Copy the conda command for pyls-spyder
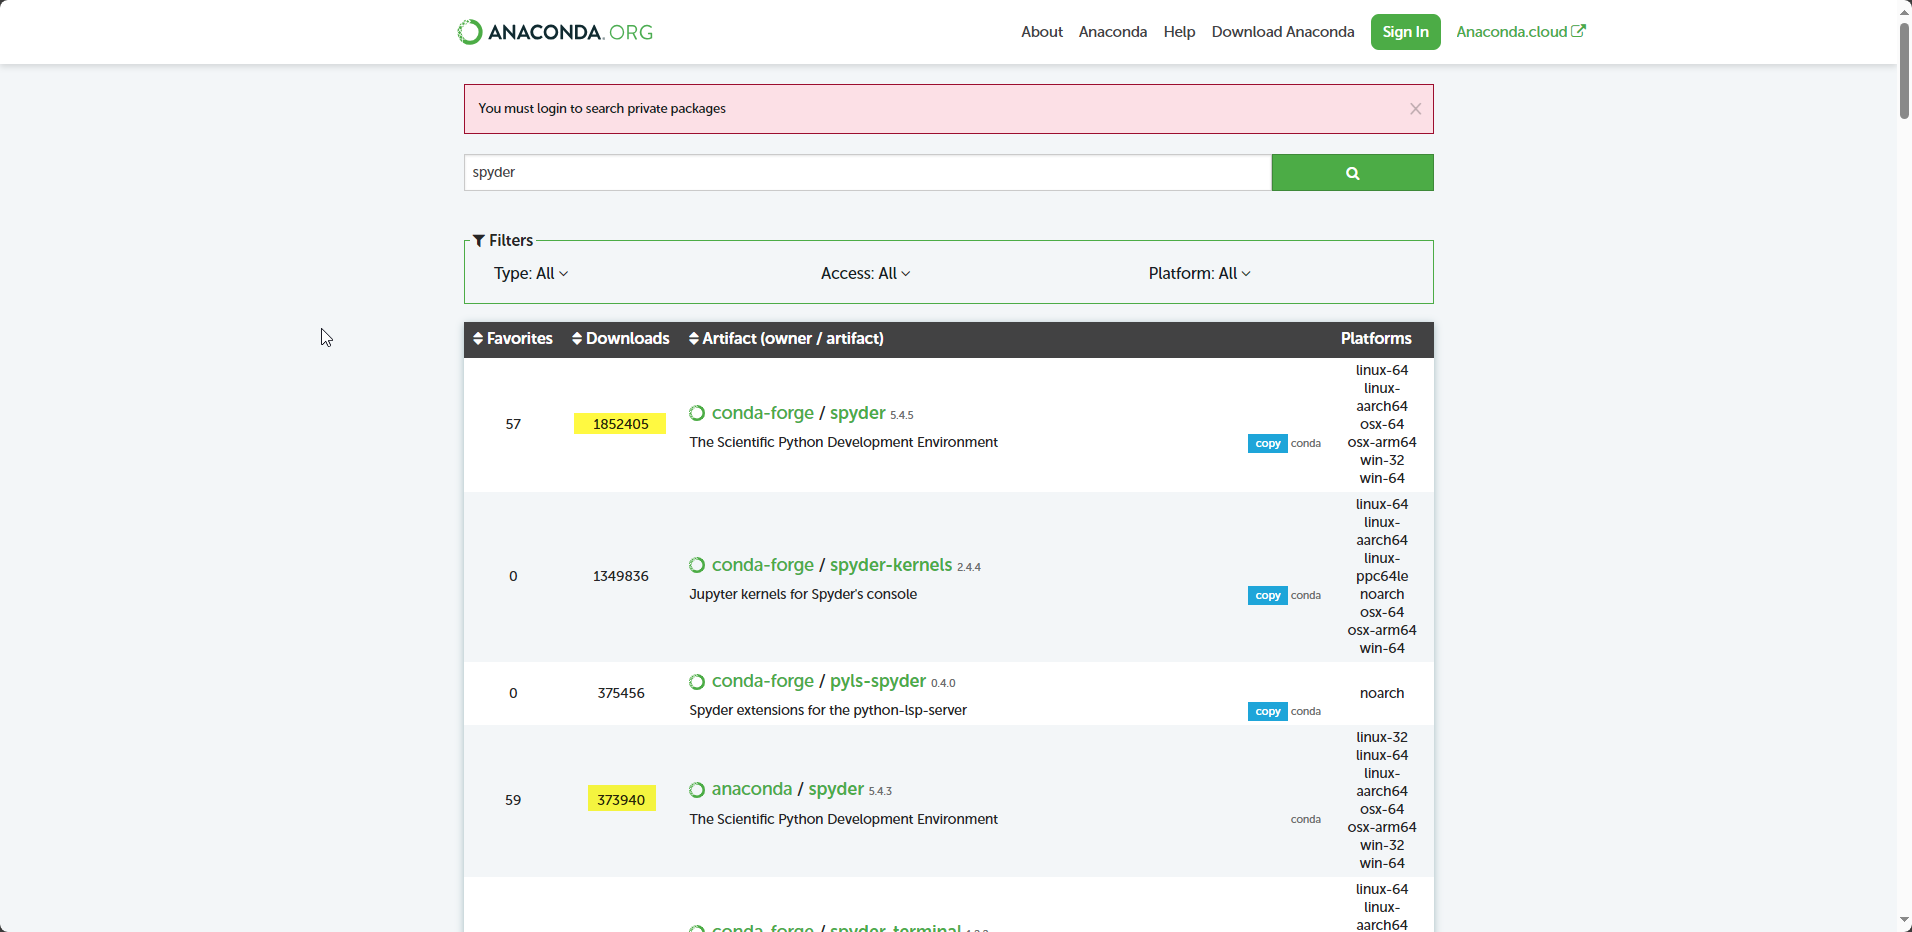 pyautogui.click(x=1267, y=711)
